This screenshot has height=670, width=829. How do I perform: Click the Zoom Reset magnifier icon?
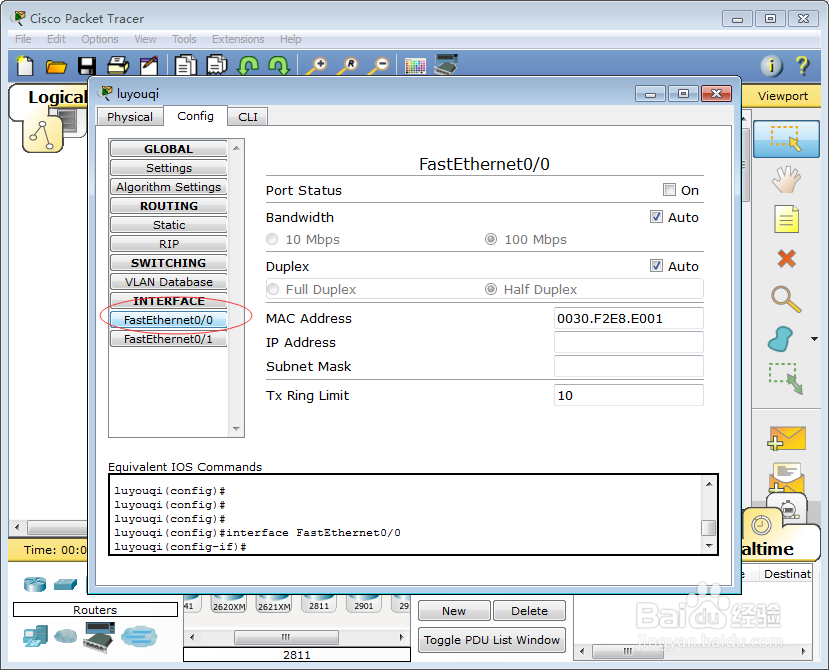348,66
